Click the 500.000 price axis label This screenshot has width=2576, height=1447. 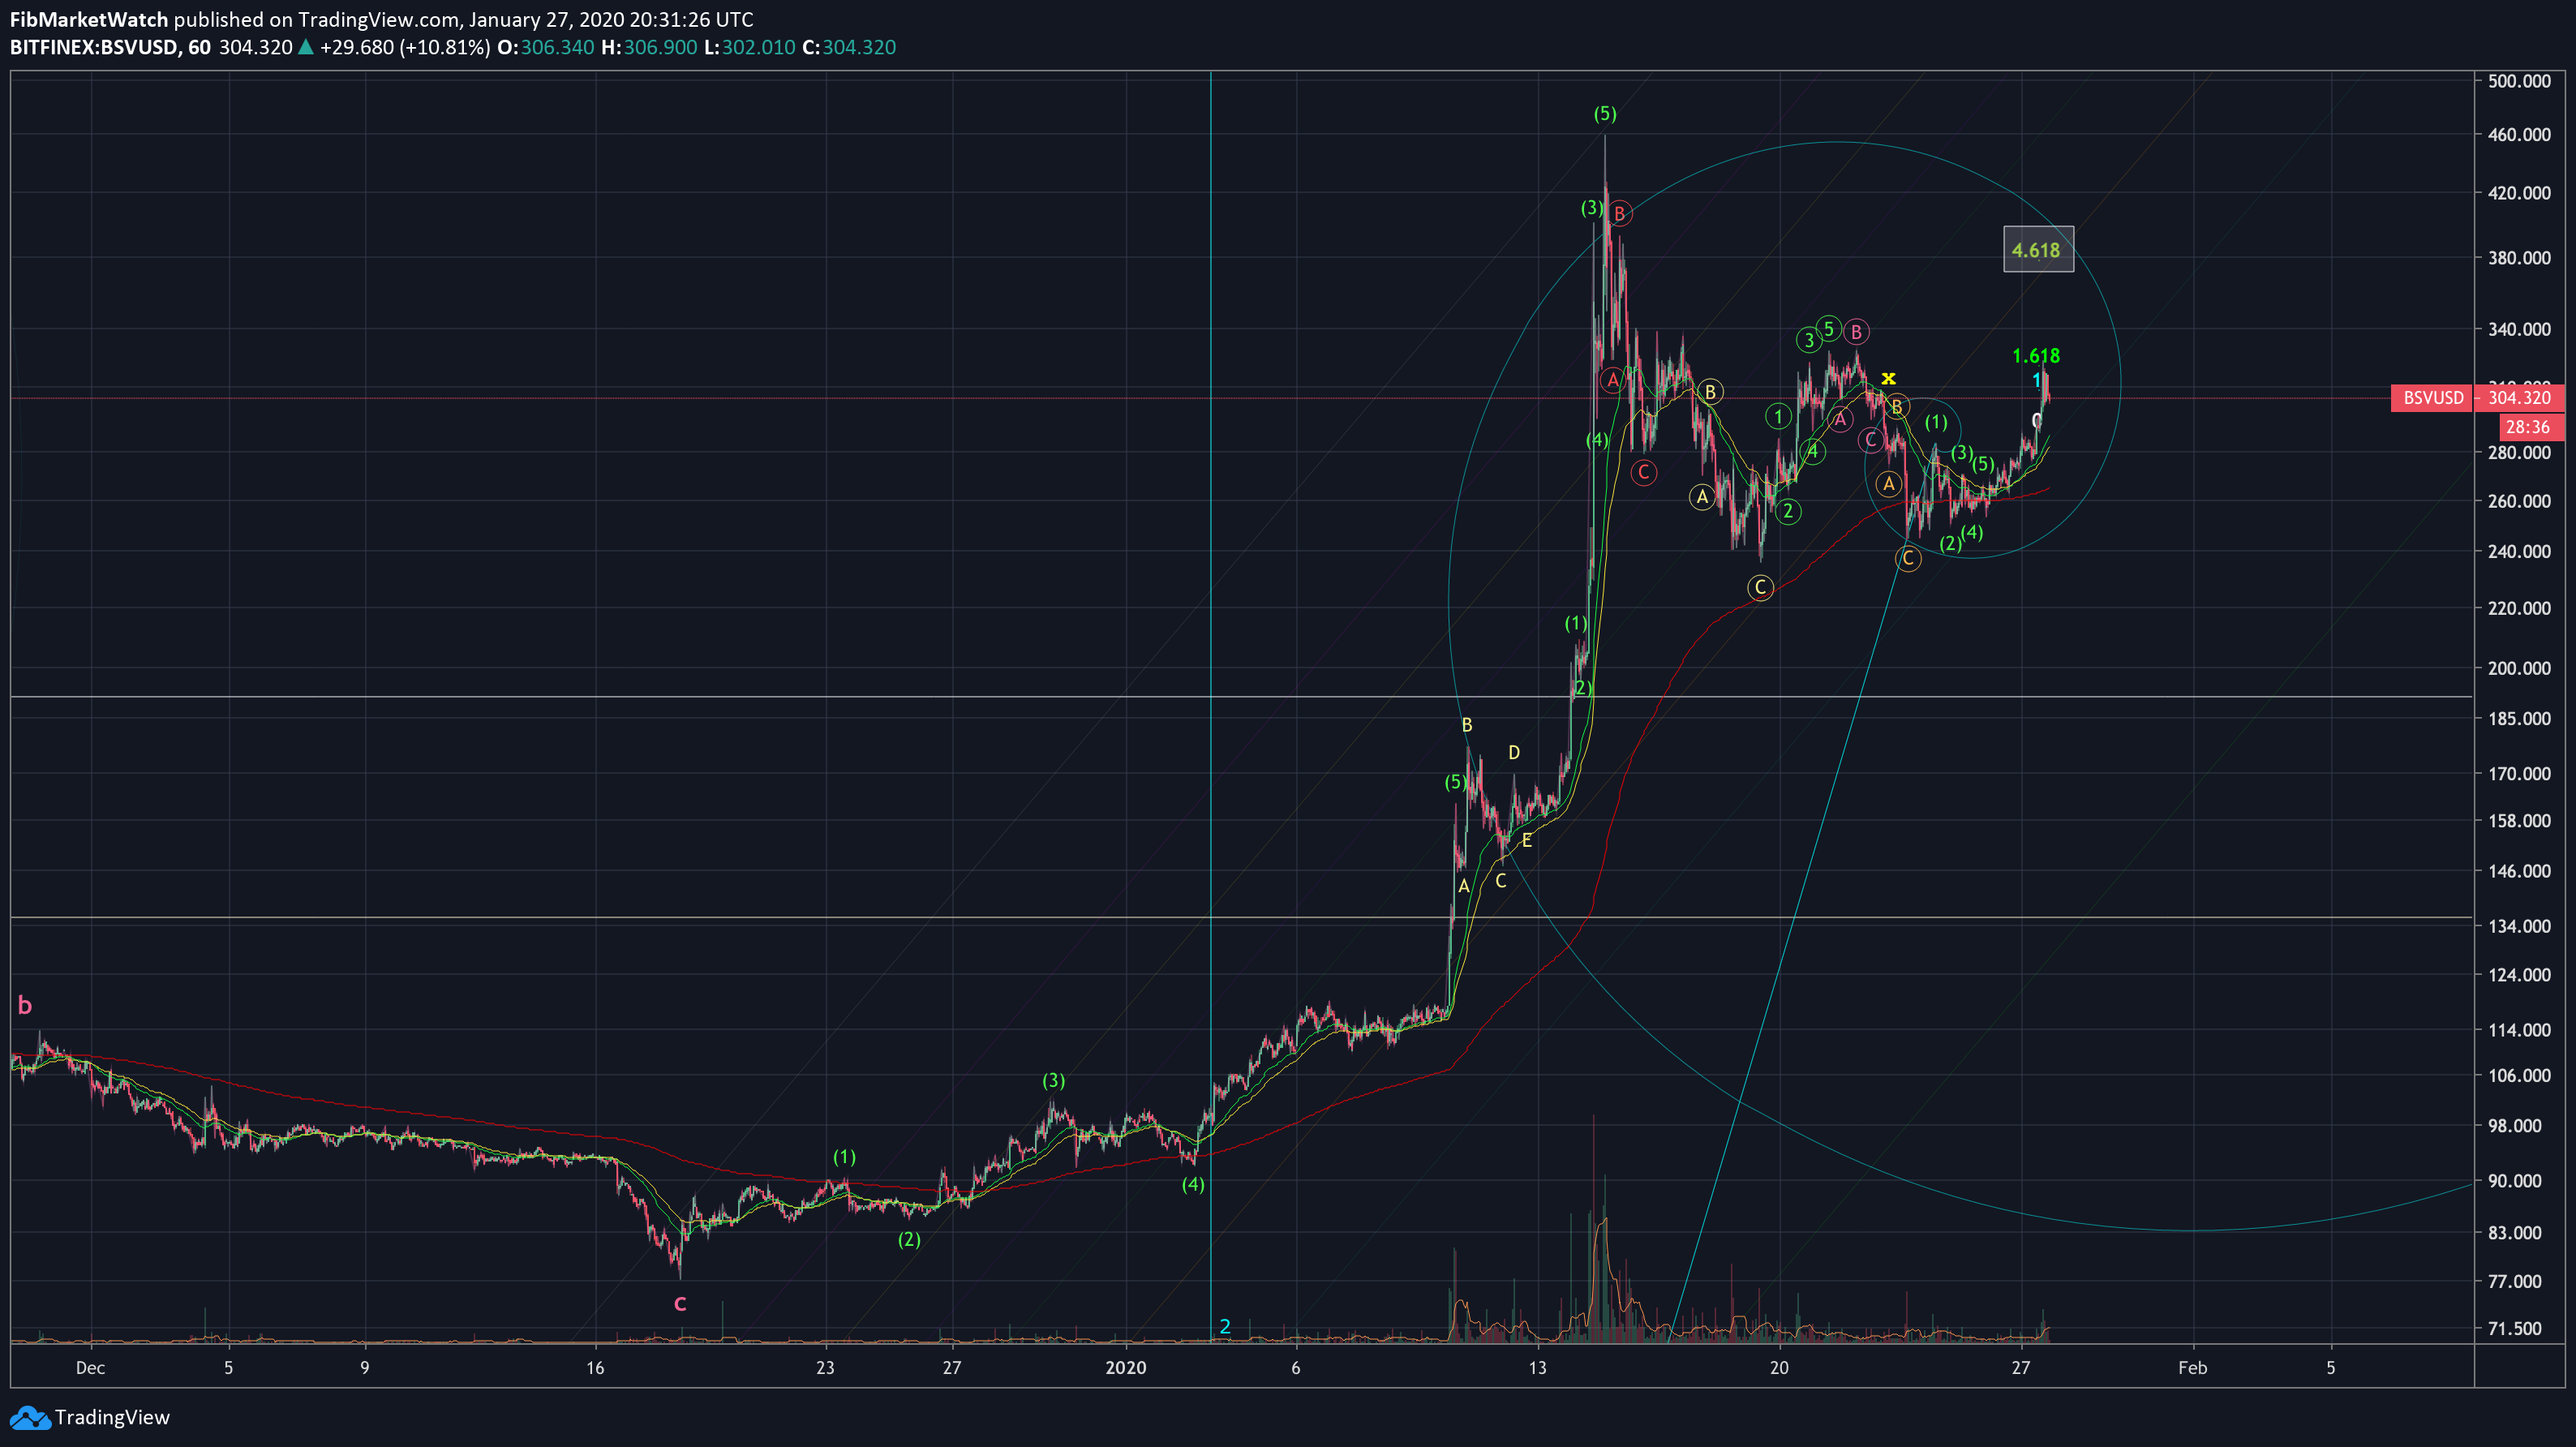click(x=2519, y=81)
